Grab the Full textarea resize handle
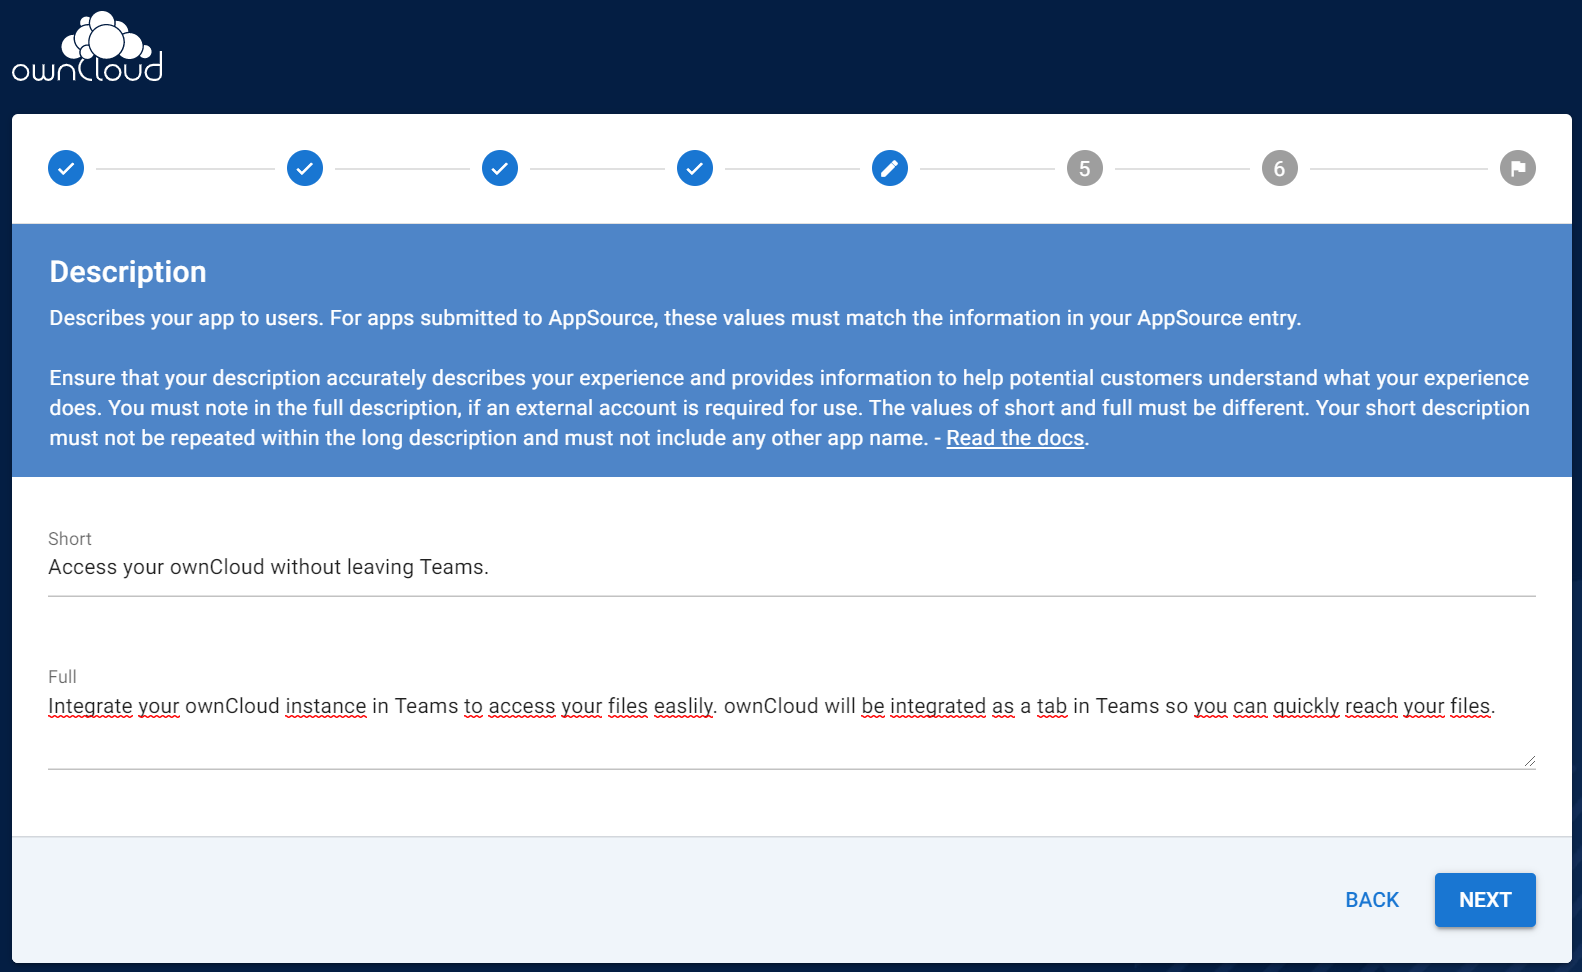Image resolution: width=1582 pixels, height=972 pixels. (1529, 761)
